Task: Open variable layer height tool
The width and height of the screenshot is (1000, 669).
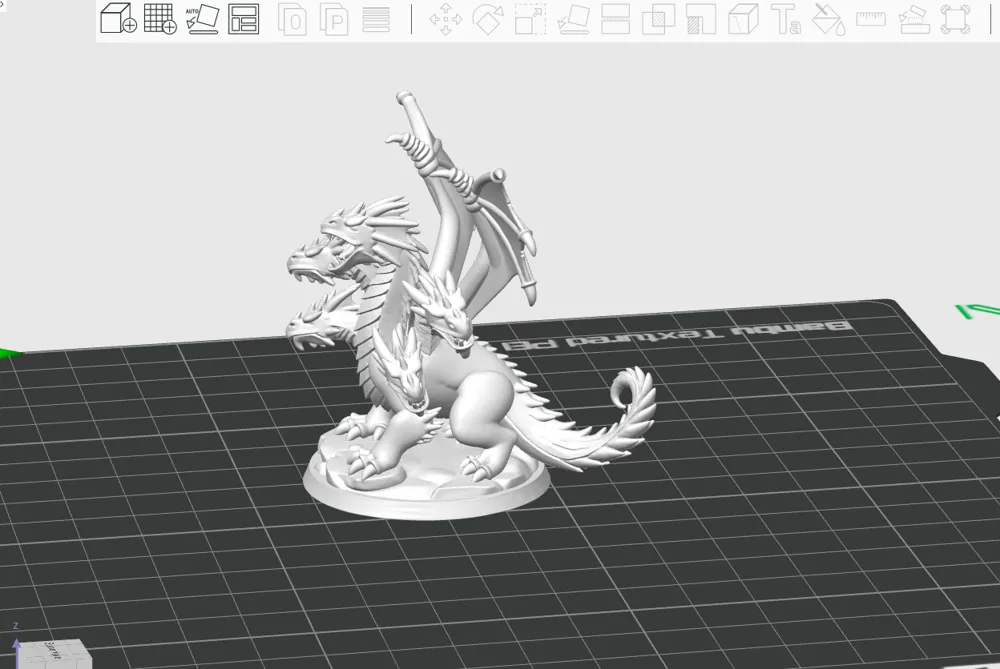Action: coord(376,19)
